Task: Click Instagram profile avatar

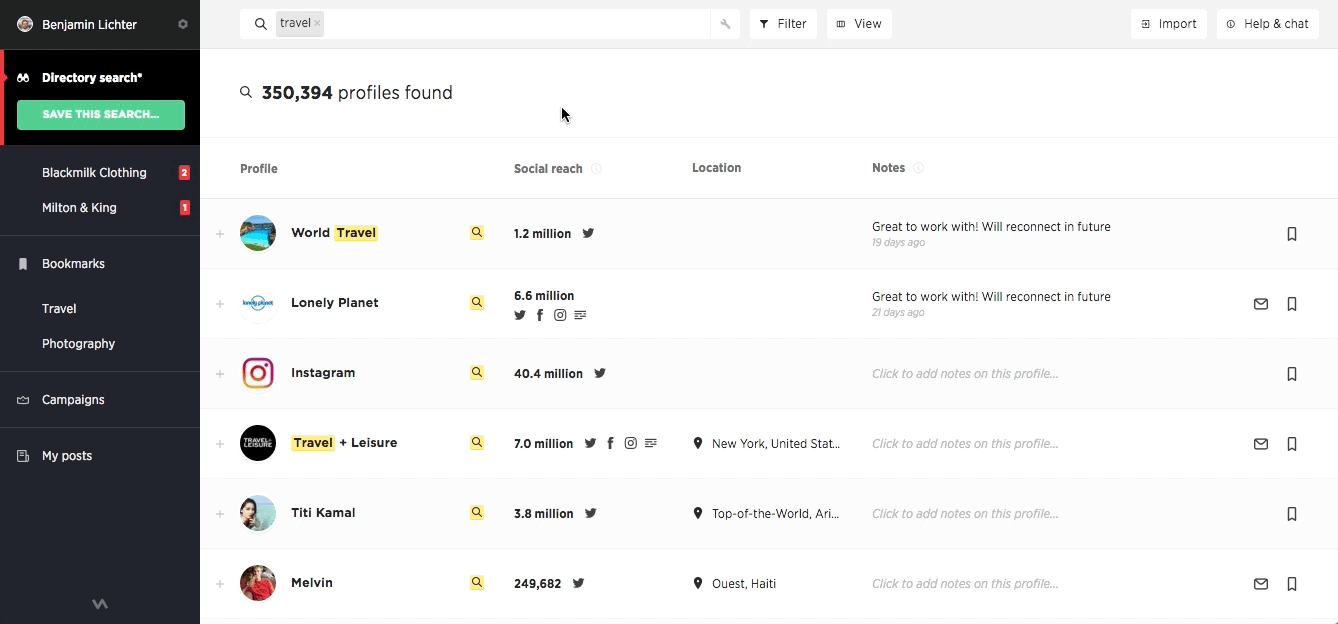Action: point(258,373)
